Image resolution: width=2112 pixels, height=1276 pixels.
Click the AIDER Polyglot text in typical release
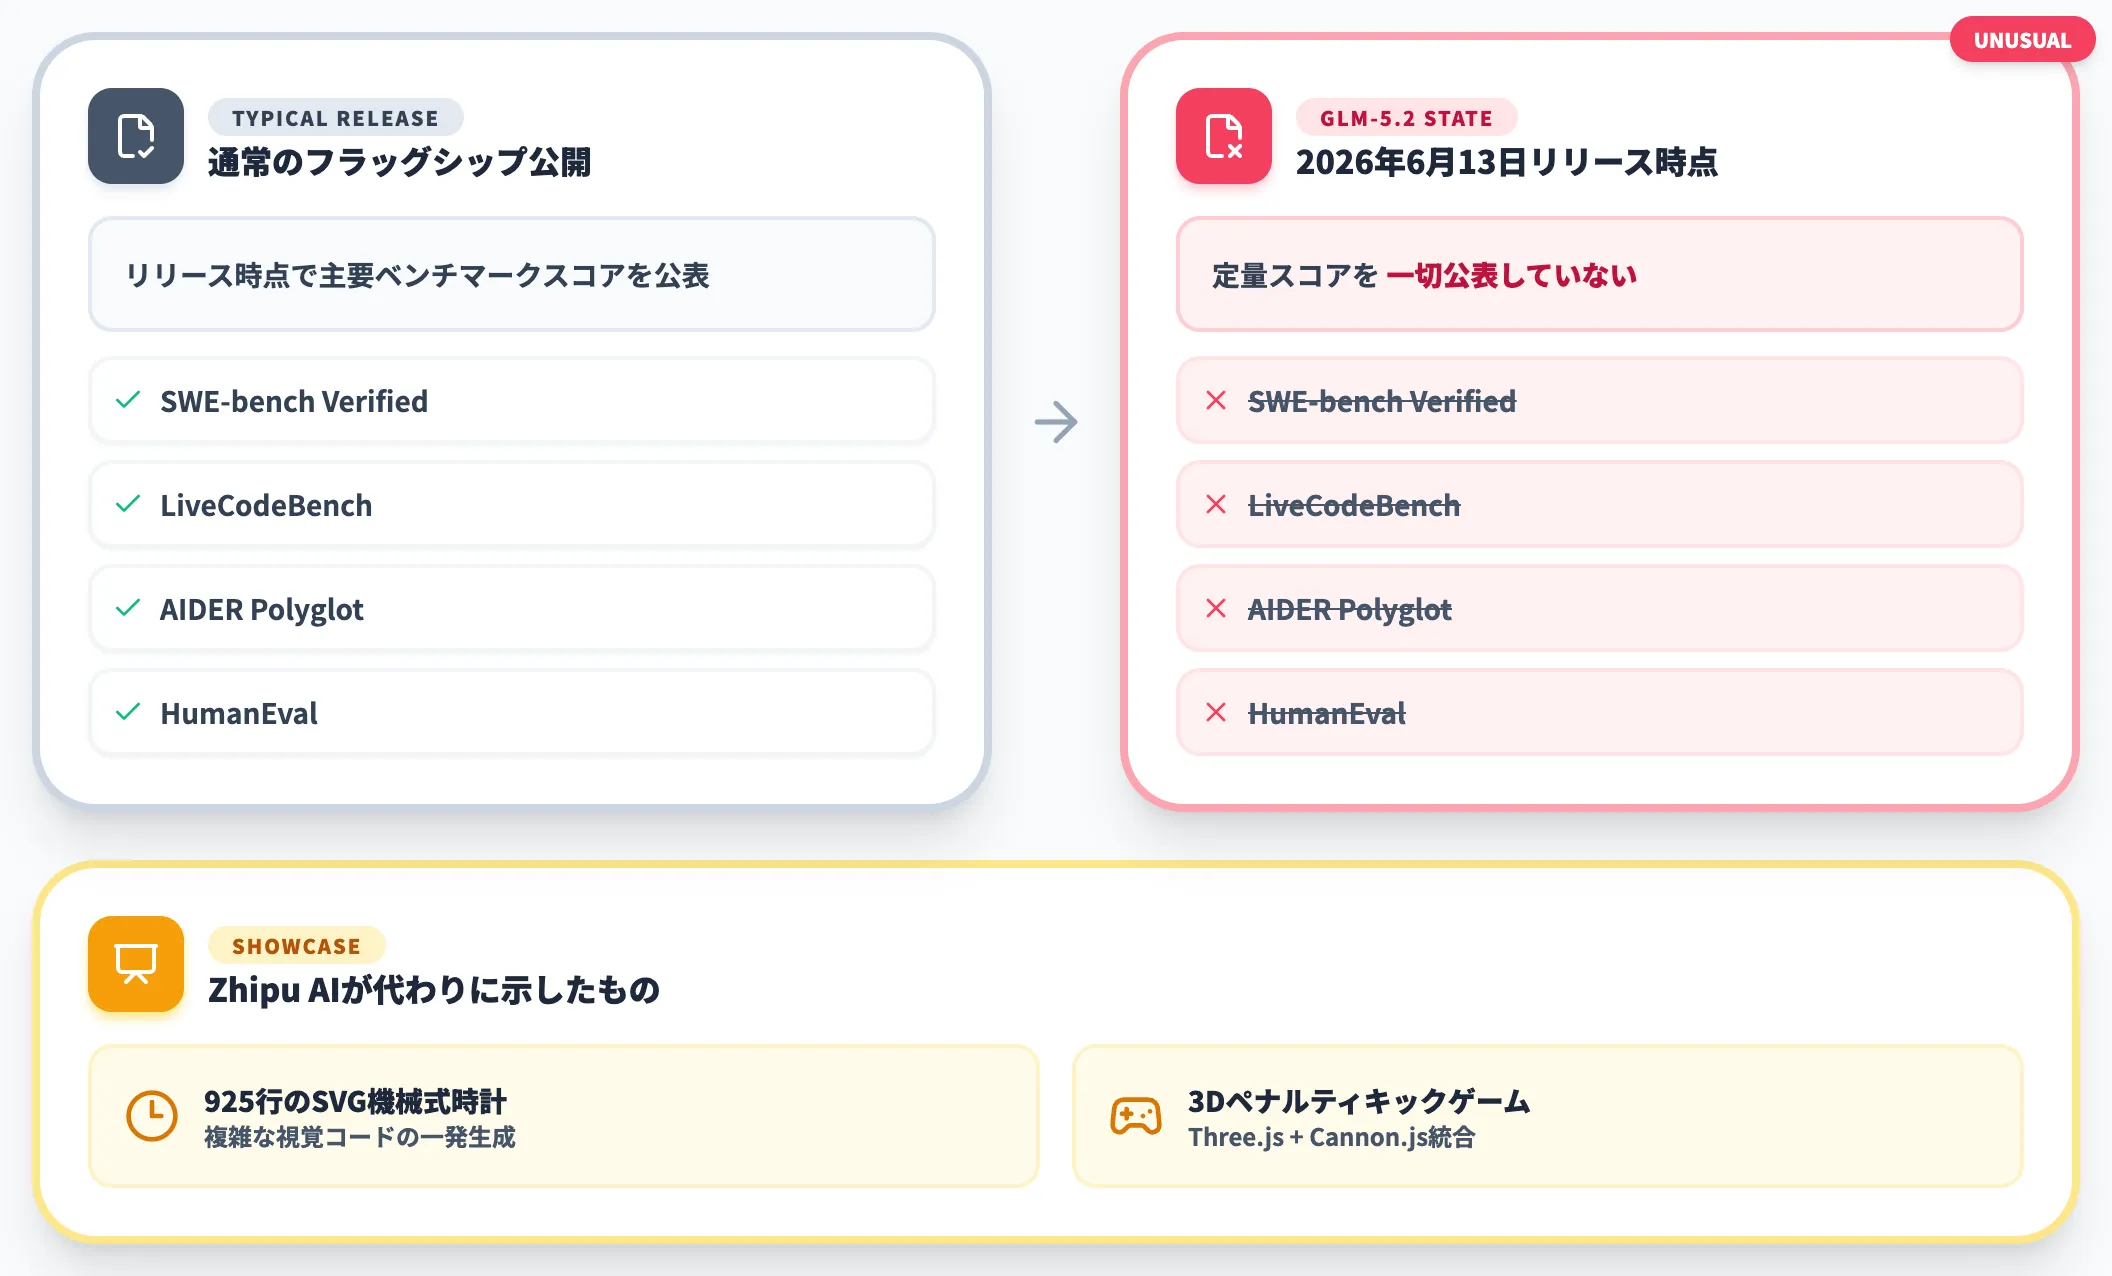point(262,610)
